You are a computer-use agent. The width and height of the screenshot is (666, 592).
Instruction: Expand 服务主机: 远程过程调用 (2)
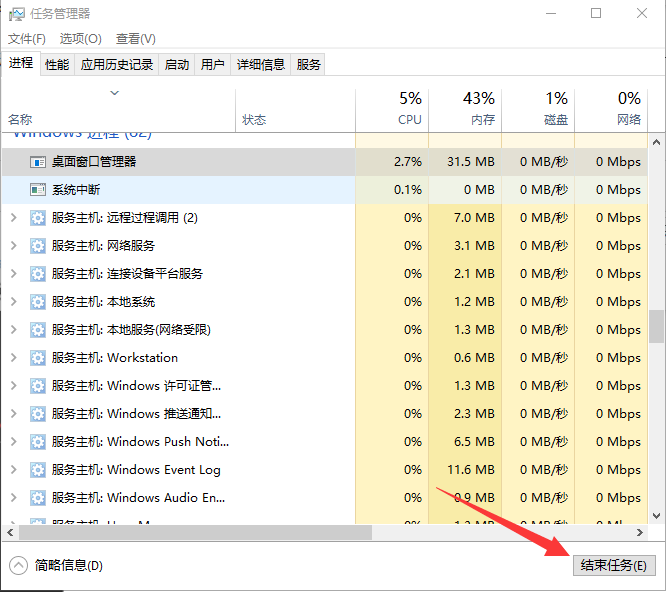click(x=14, y=218)
